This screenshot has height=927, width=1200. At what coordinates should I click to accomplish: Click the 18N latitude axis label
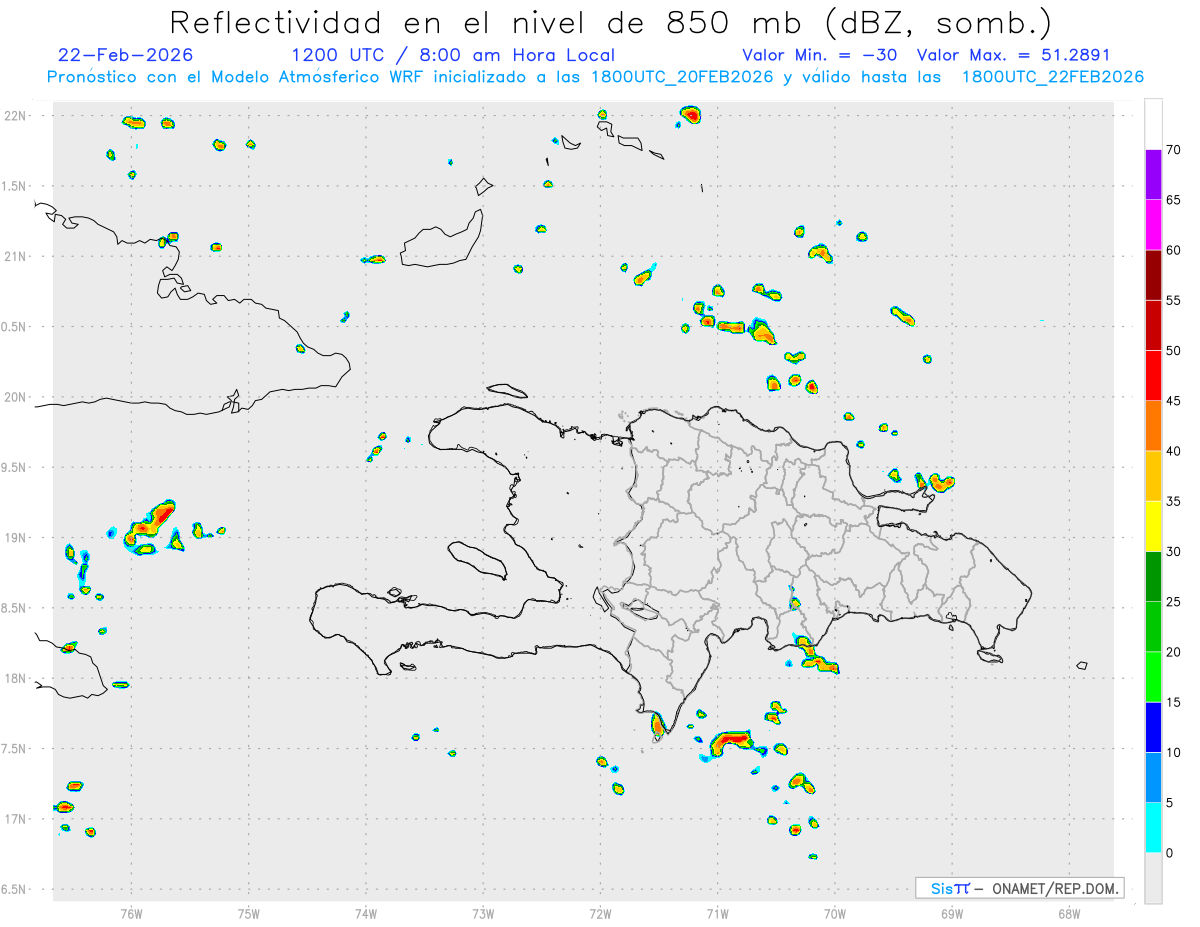(x=15, y=678)
